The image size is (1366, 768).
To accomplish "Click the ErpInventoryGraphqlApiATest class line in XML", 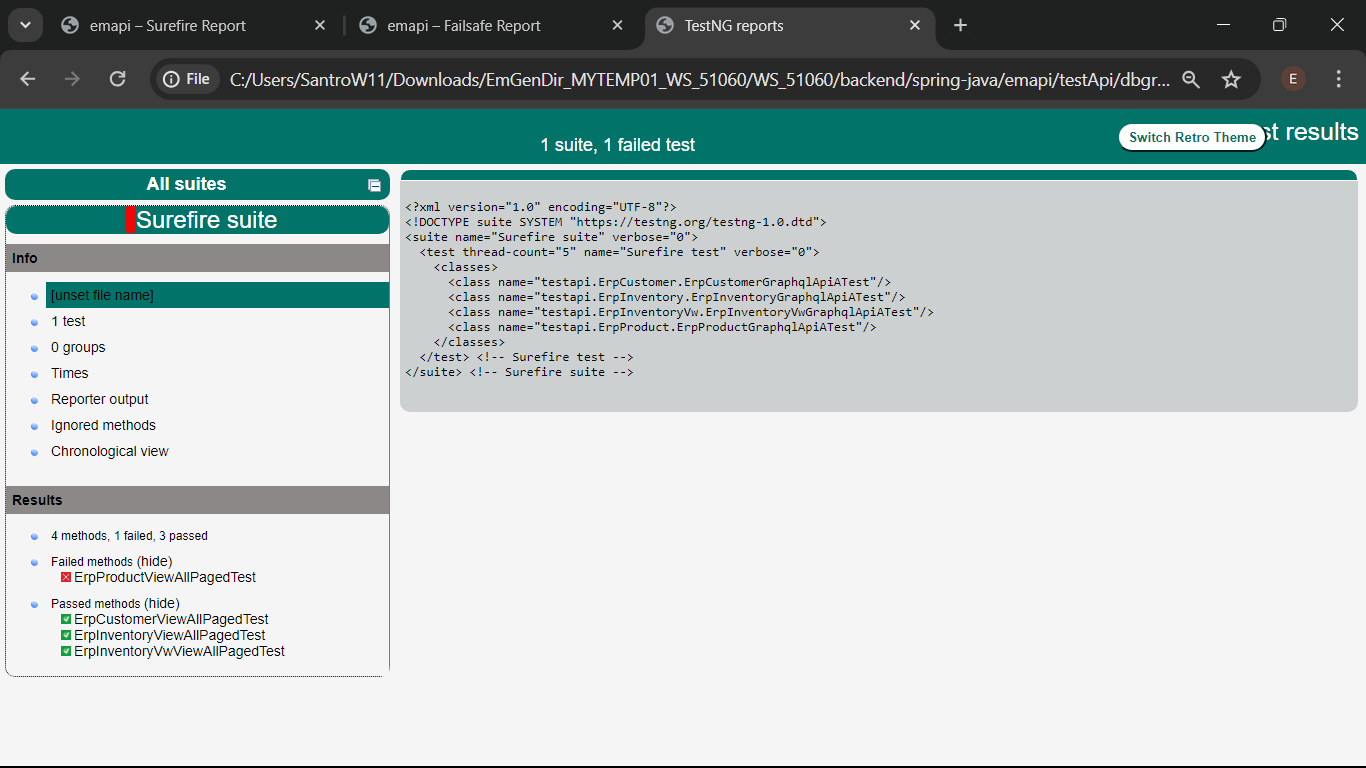I will pos(676,297).
